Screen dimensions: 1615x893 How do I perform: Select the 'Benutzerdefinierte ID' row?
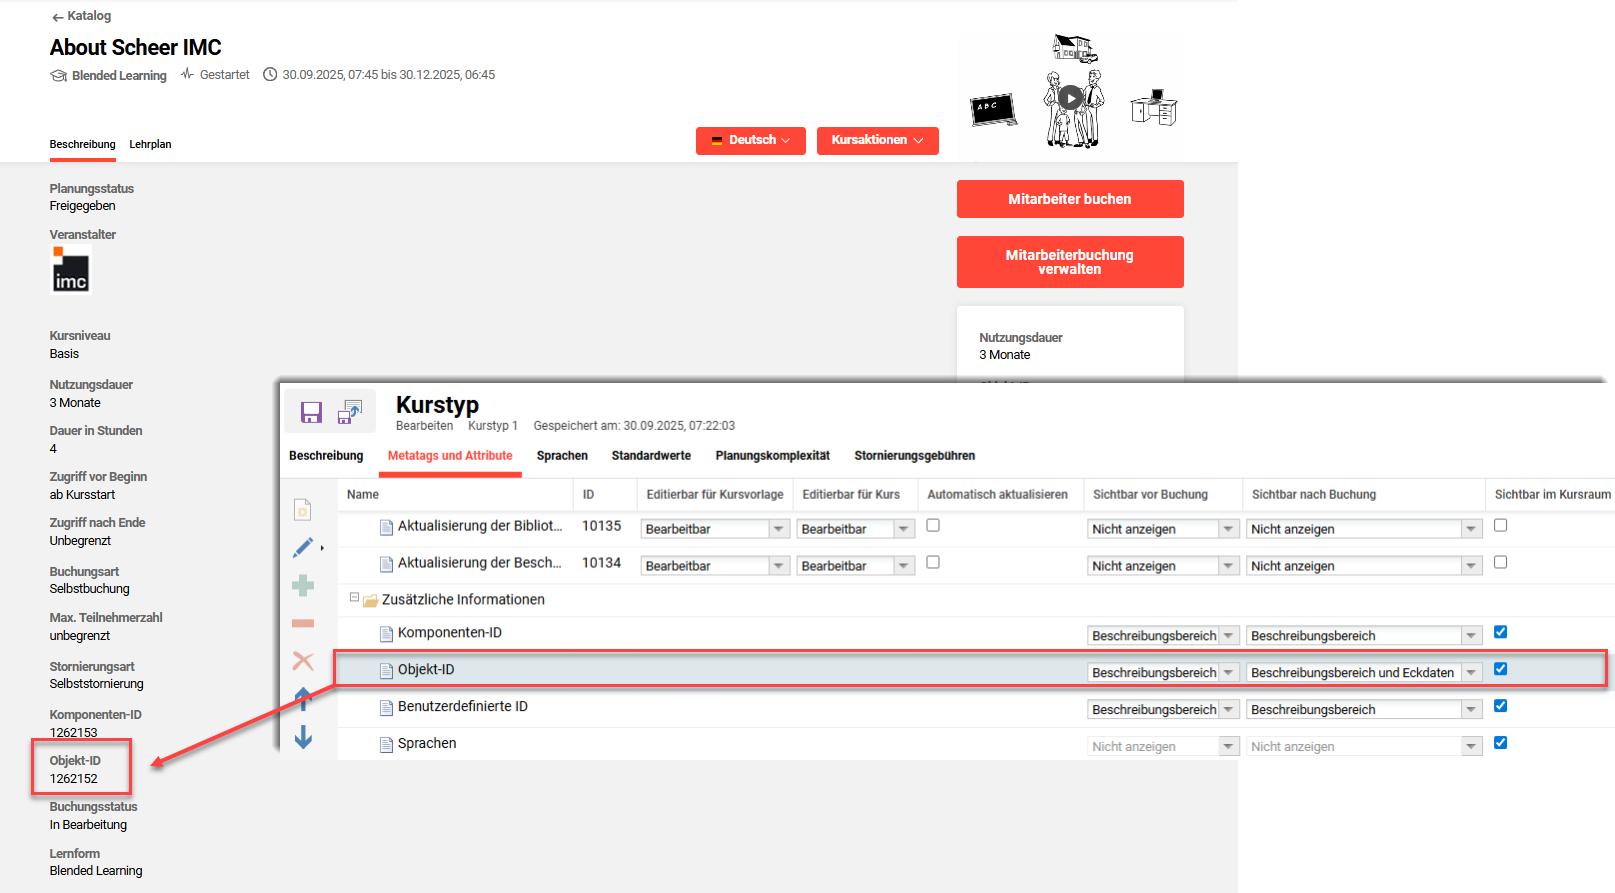coord(462,707)
